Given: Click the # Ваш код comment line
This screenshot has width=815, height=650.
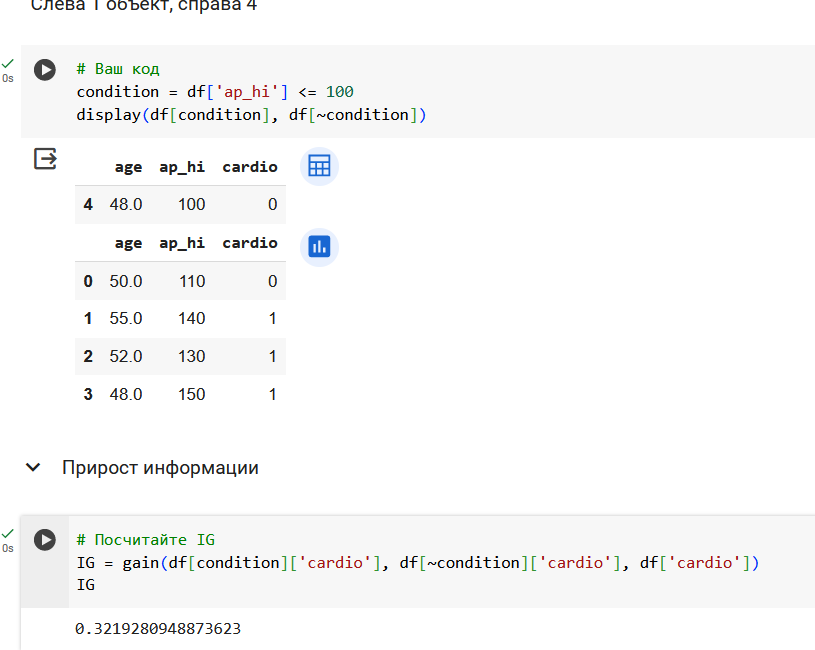Looking at the screenshot, I should (x=118, y=69).
